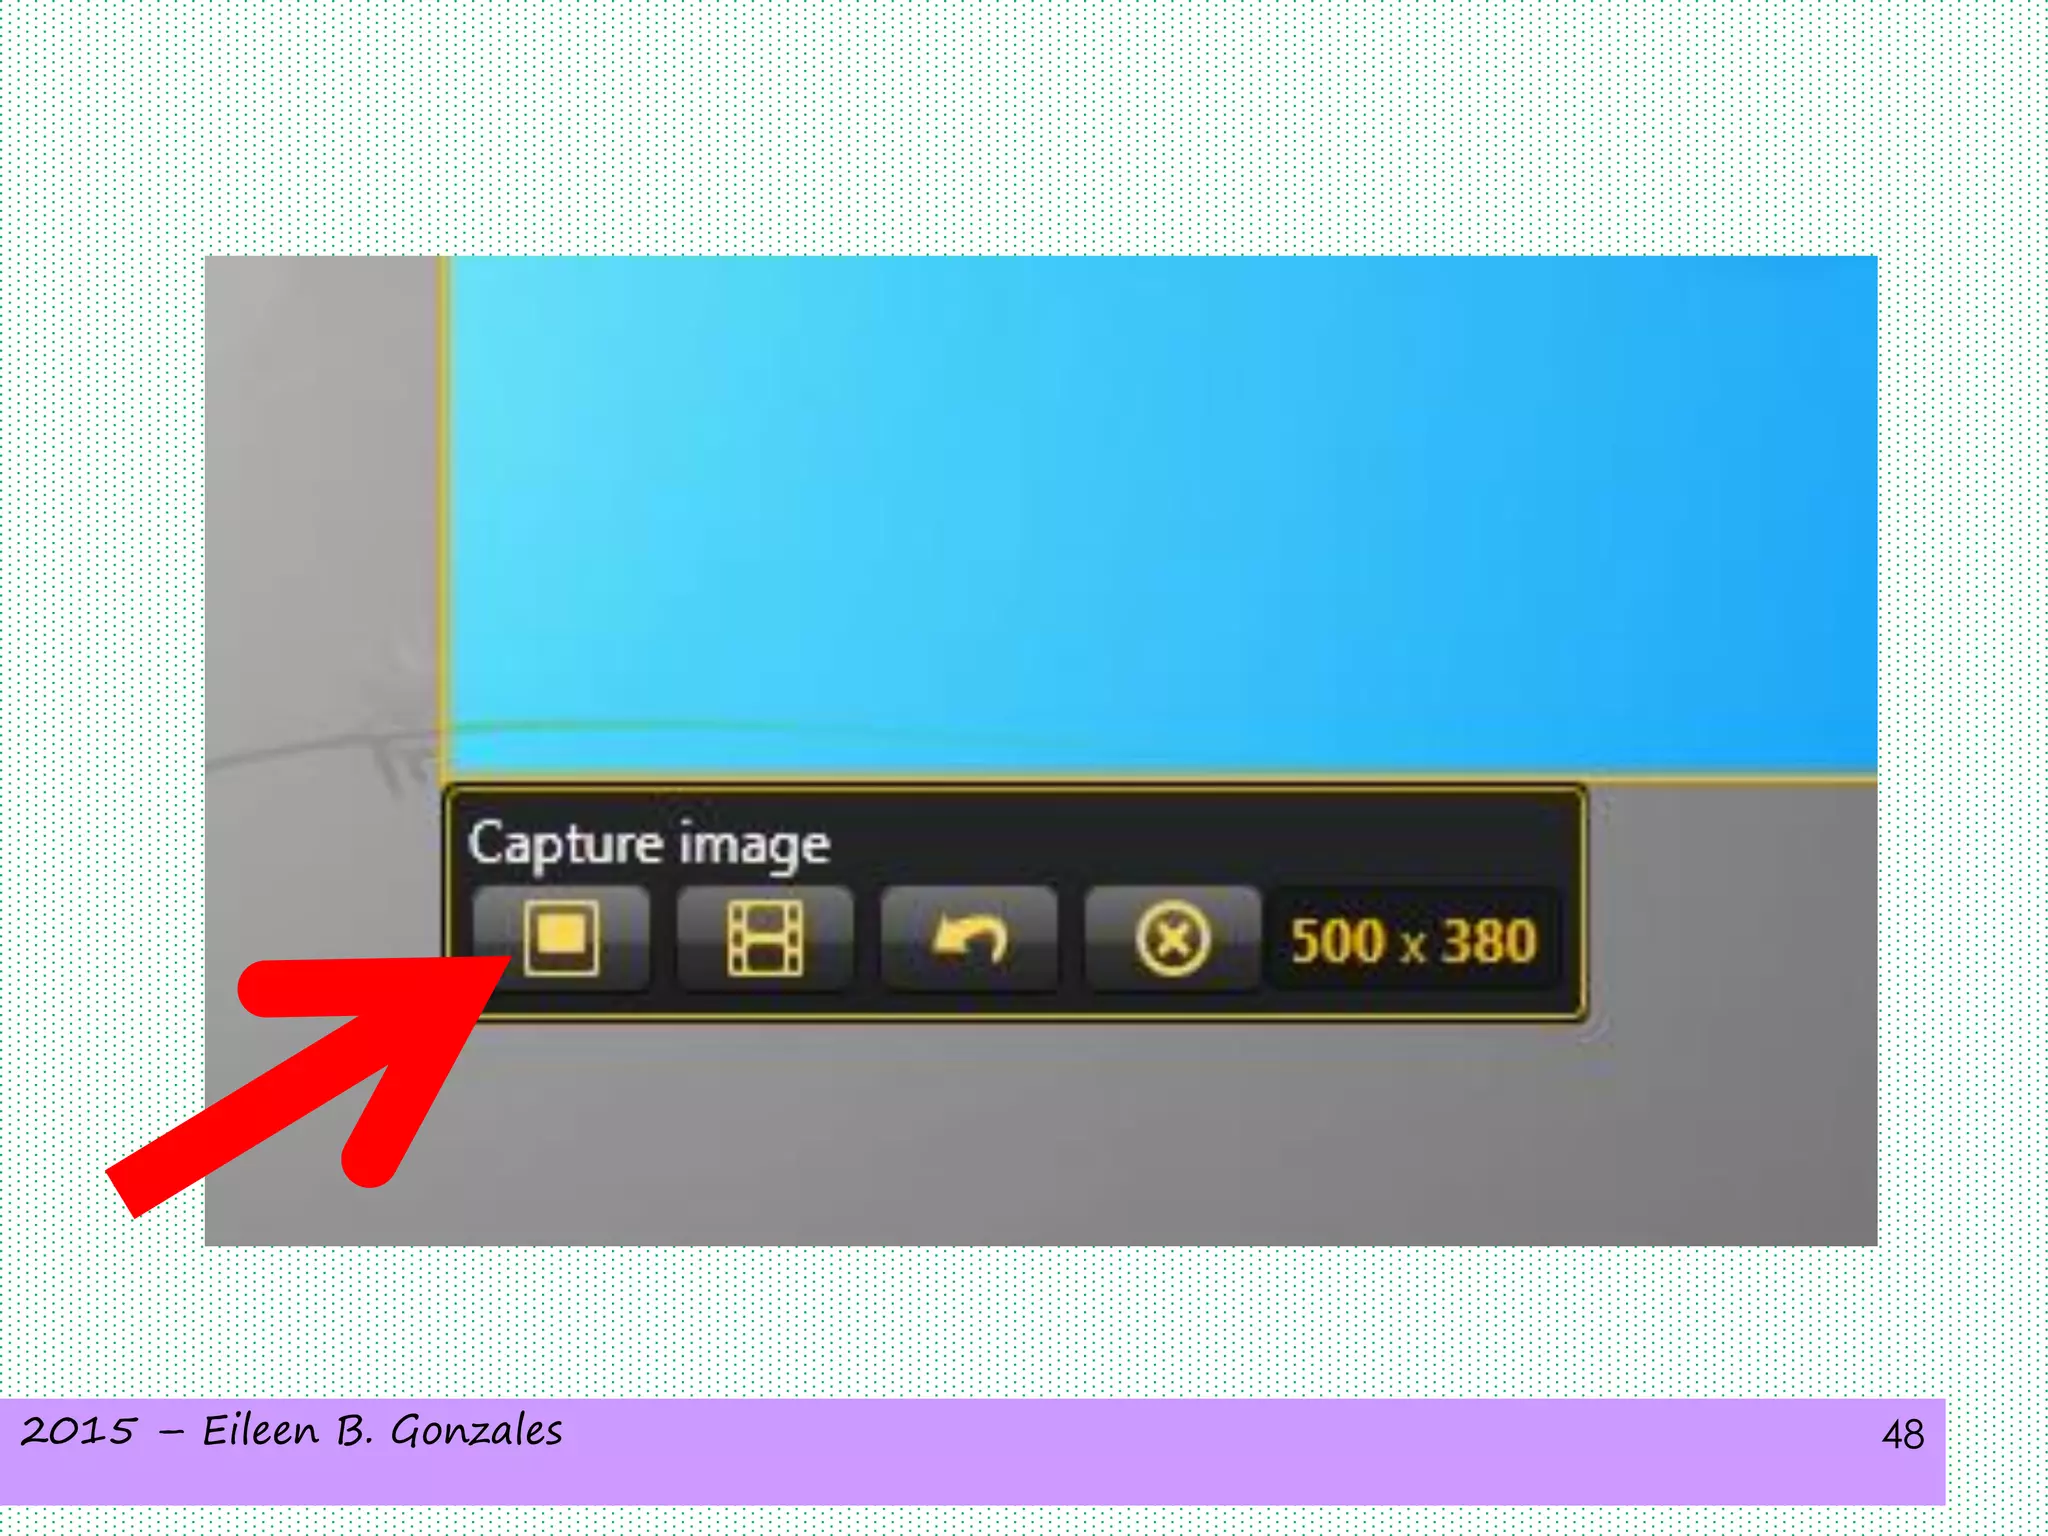This screenshot has width=2048, height=1536.
Task: Click the width value 500
Action: click(x=1337, y=941)
